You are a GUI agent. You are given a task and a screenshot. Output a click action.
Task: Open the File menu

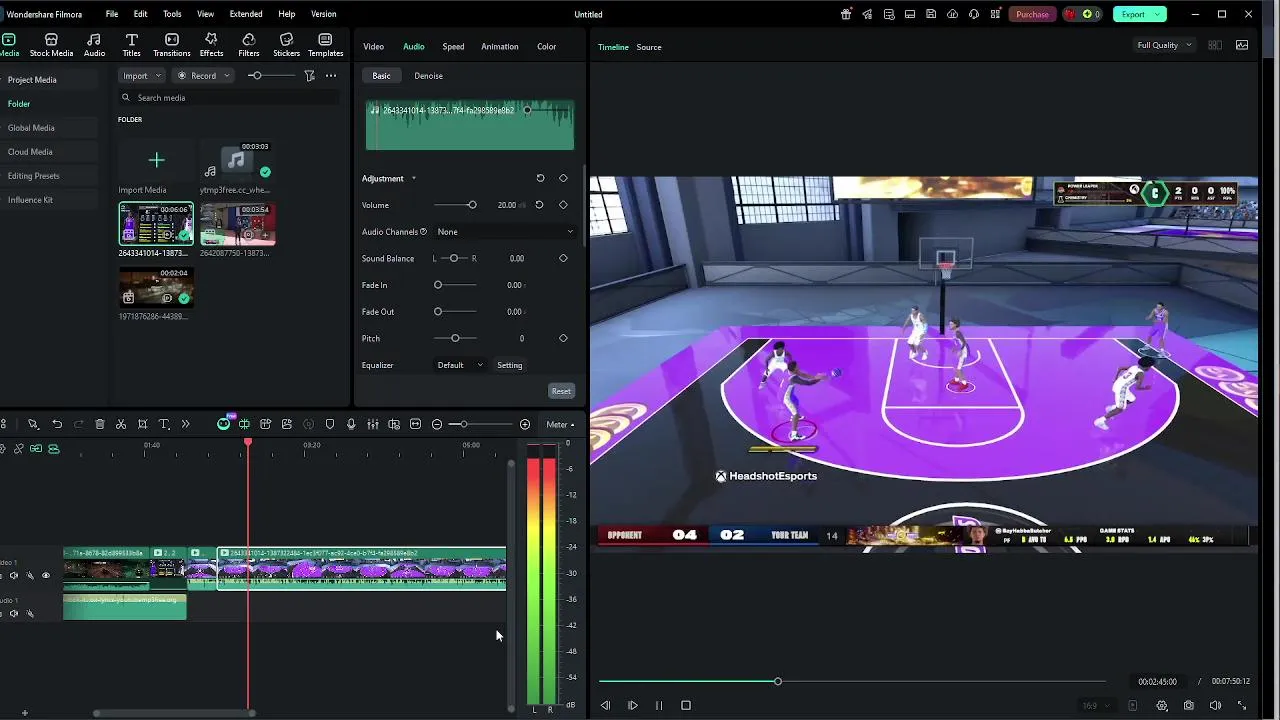[112, 14]
